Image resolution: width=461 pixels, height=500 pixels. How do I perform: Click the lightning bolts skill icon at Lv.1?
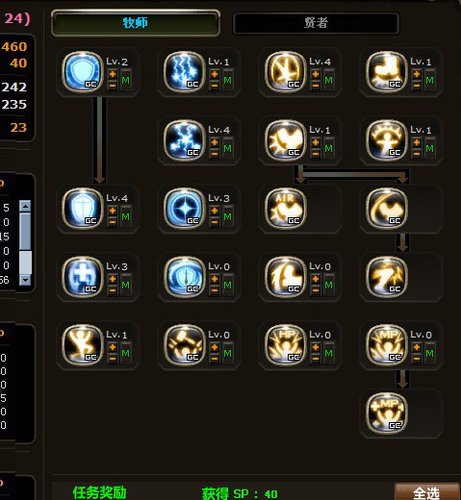coord(184,71)
